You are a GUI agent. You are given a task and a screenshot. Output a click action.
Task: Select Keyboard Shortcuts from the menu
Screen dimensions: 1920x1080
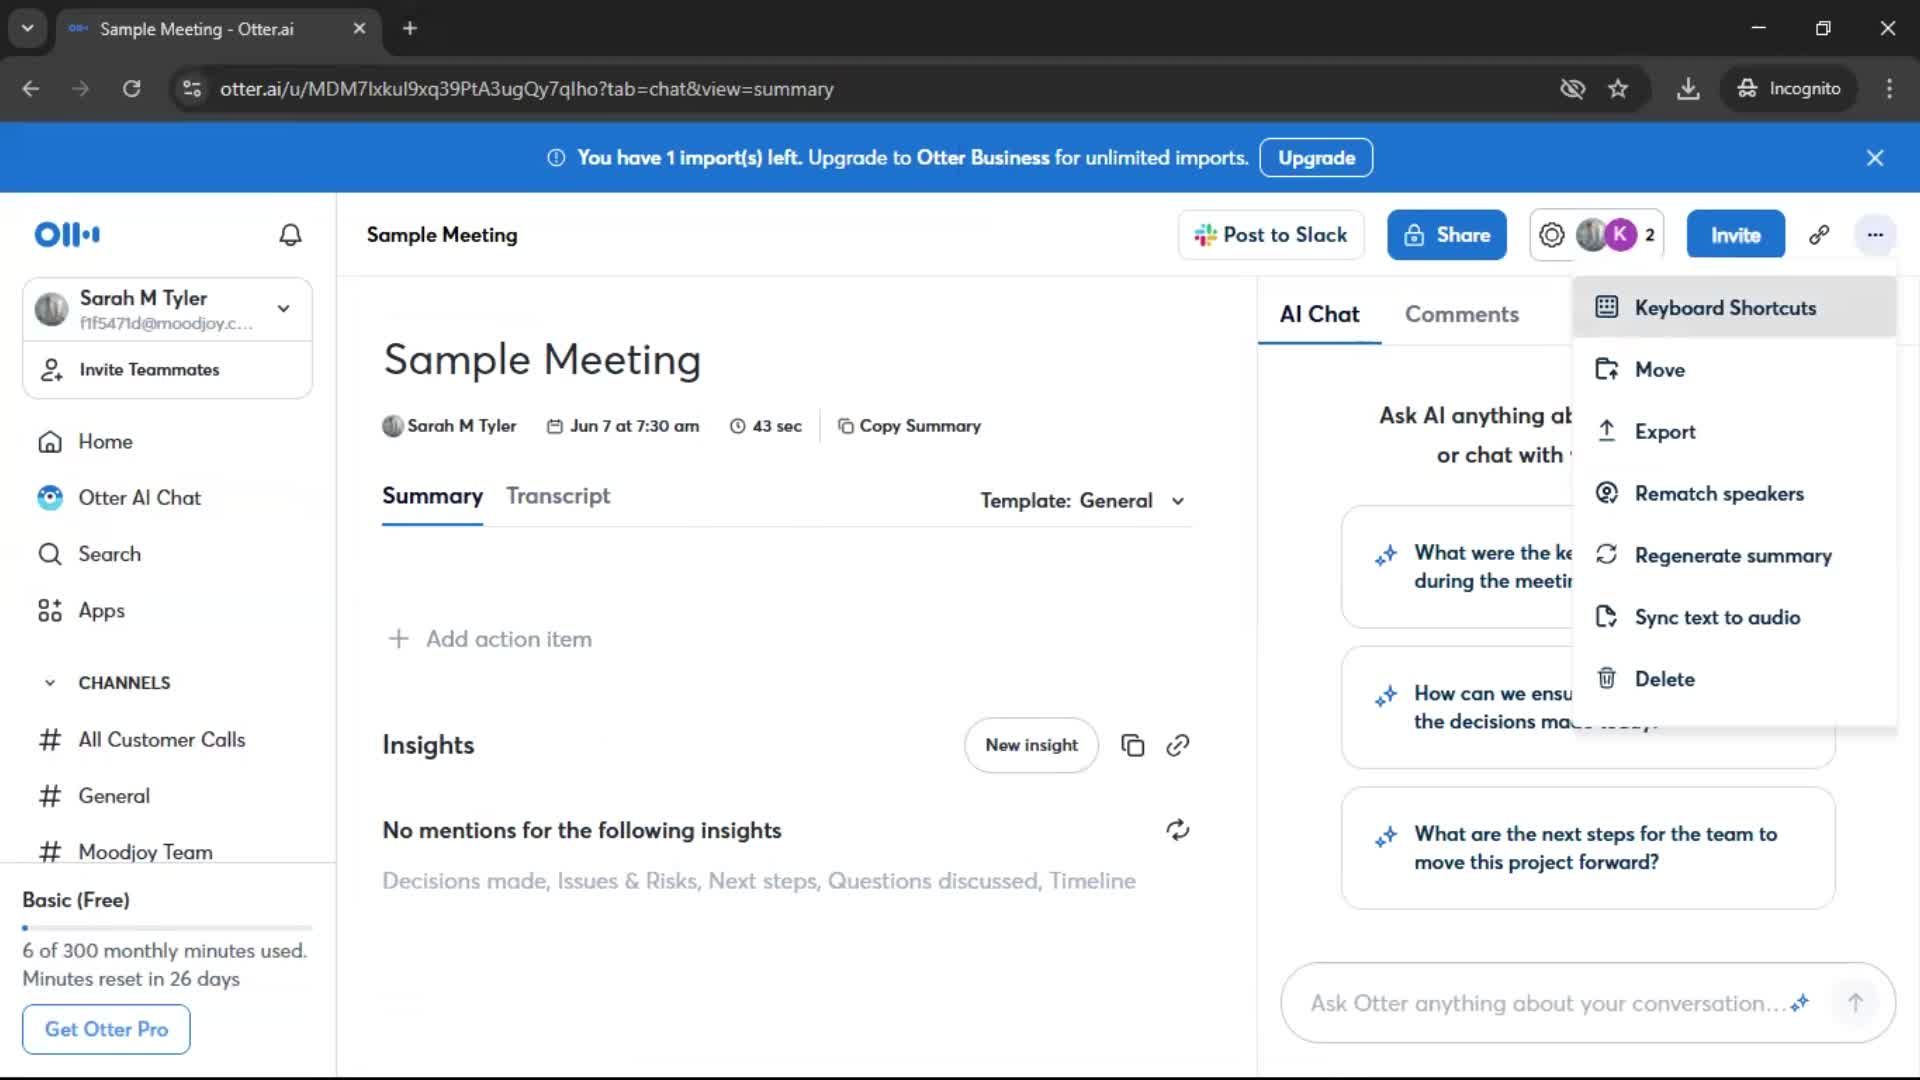pyautogui.click(x=1735, y=308)
